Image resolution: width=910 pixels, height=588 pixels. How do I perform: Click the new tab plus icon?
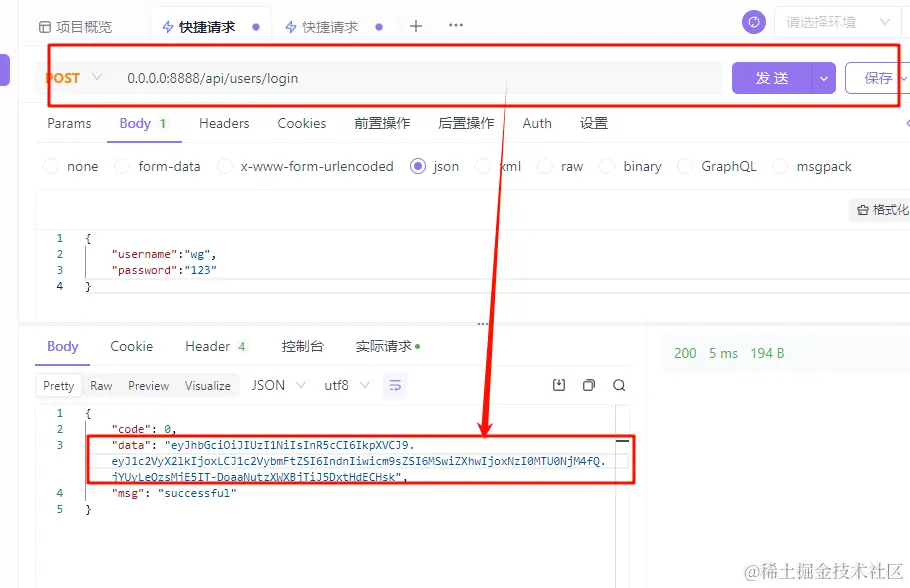(416, 26)
